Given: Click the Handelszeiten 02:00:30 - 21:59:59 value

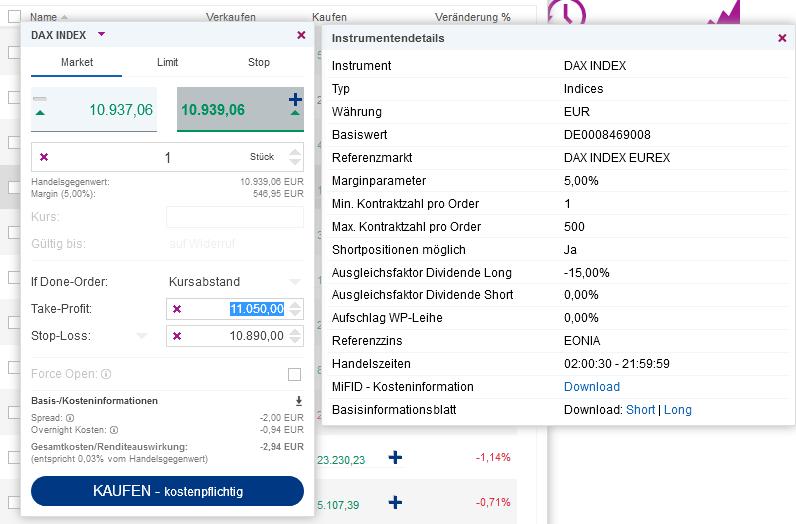Looking at the screenshot, I should pos(617,364).
